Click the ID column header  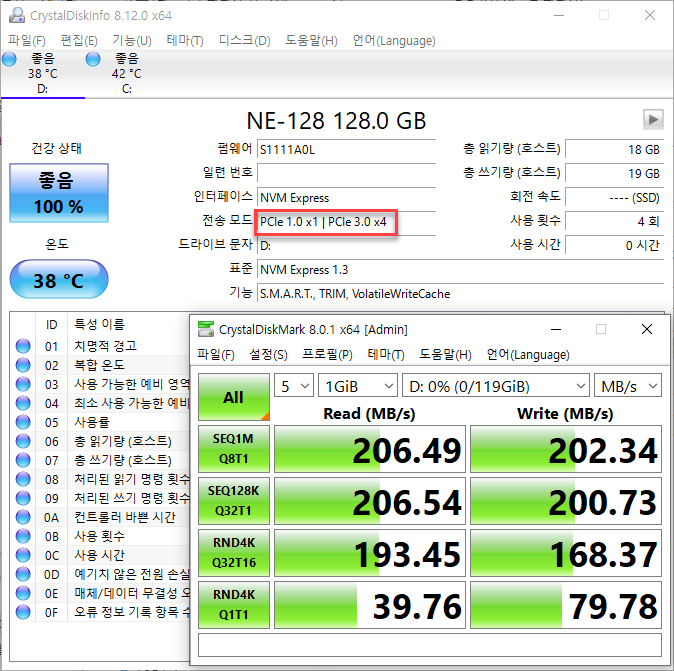tap(51, 324)
